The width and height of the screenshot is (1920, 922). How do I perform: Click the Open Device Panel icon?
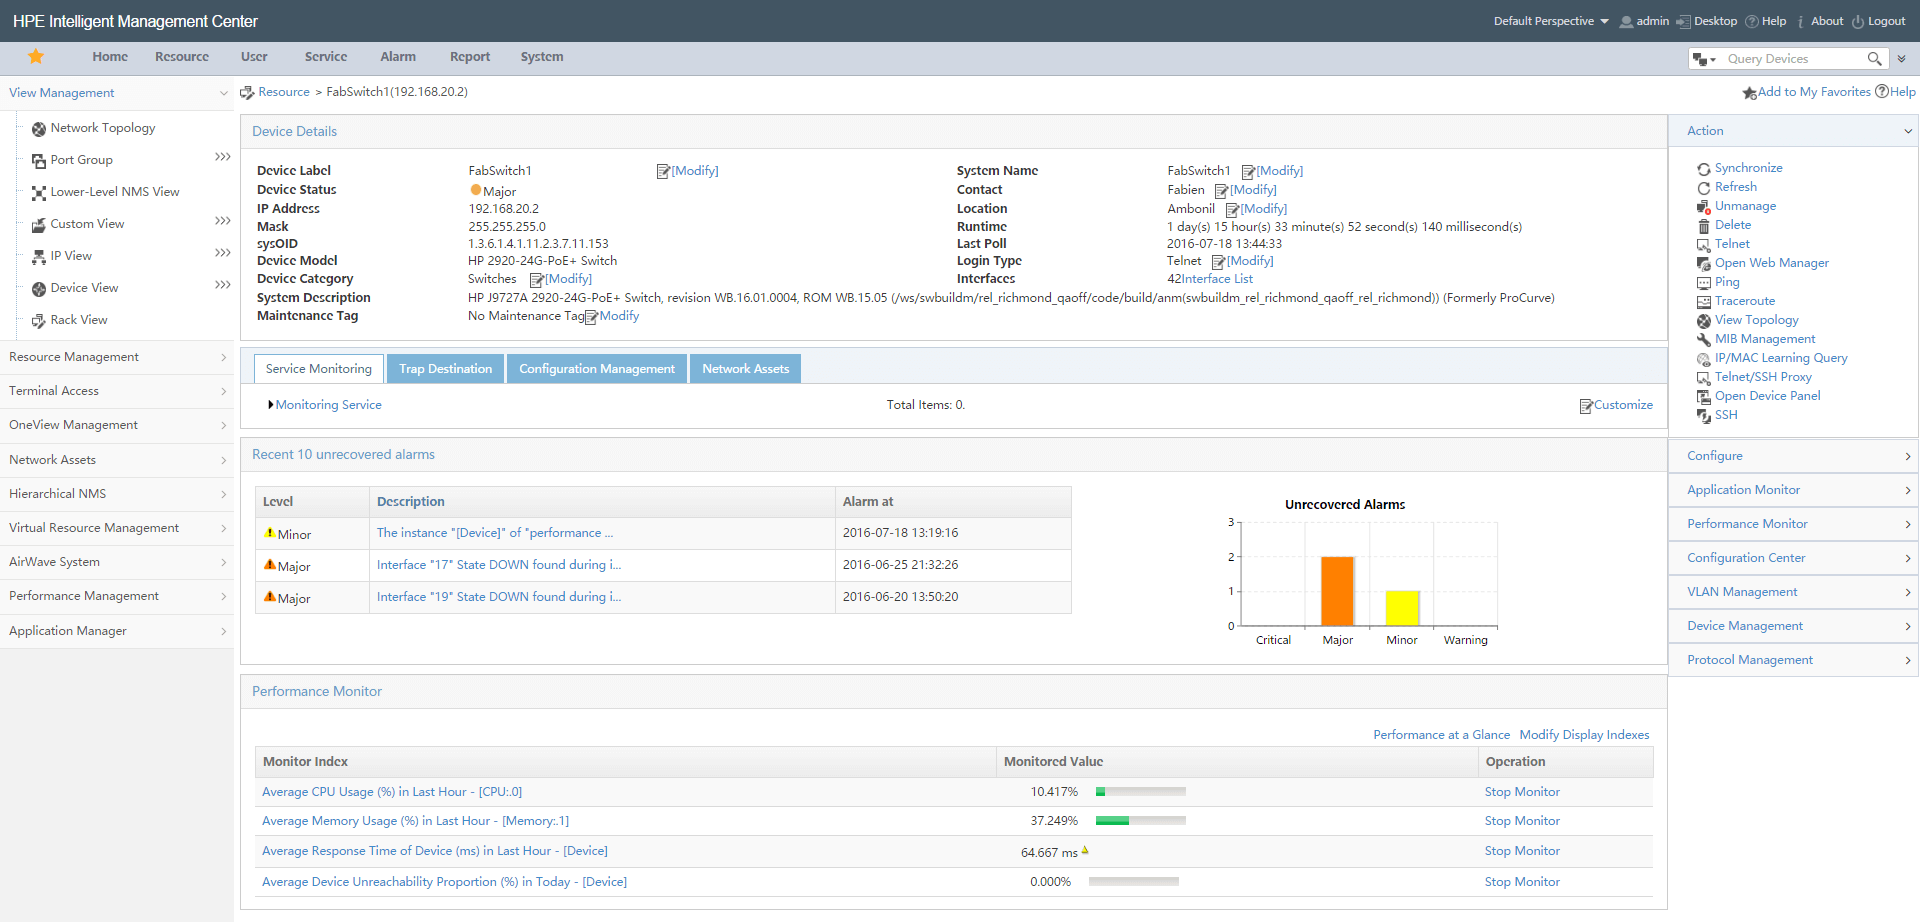click(x=1703, y=397)
